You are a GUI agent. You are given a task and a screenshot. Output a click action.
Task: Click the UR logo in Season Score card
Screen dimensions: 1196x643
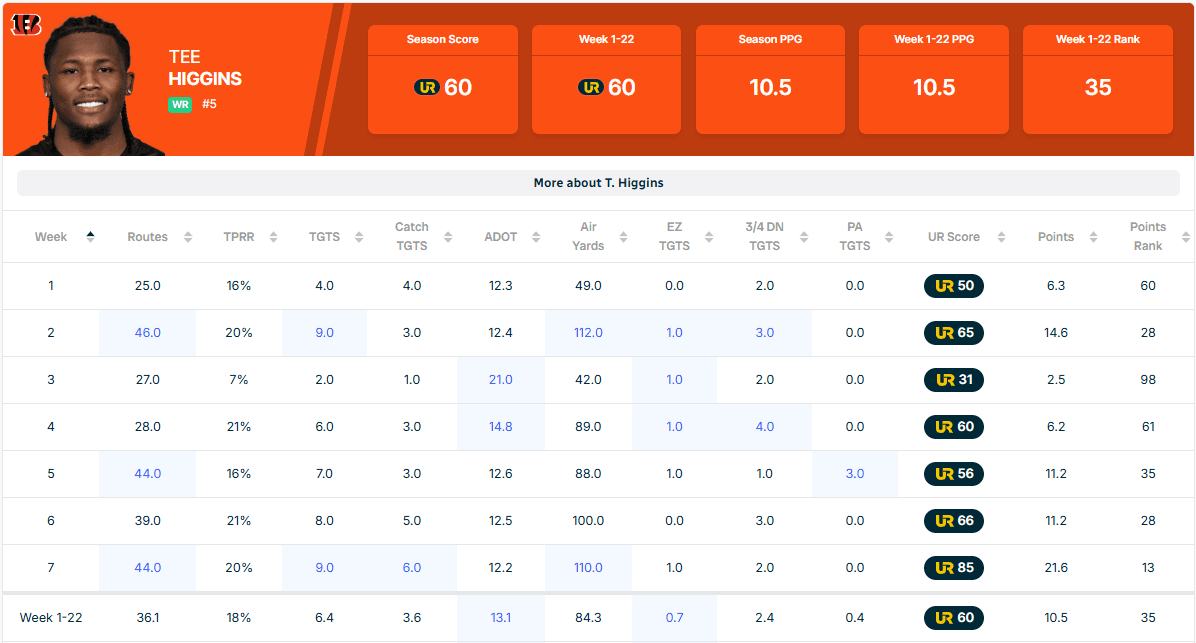click(426, 88)
